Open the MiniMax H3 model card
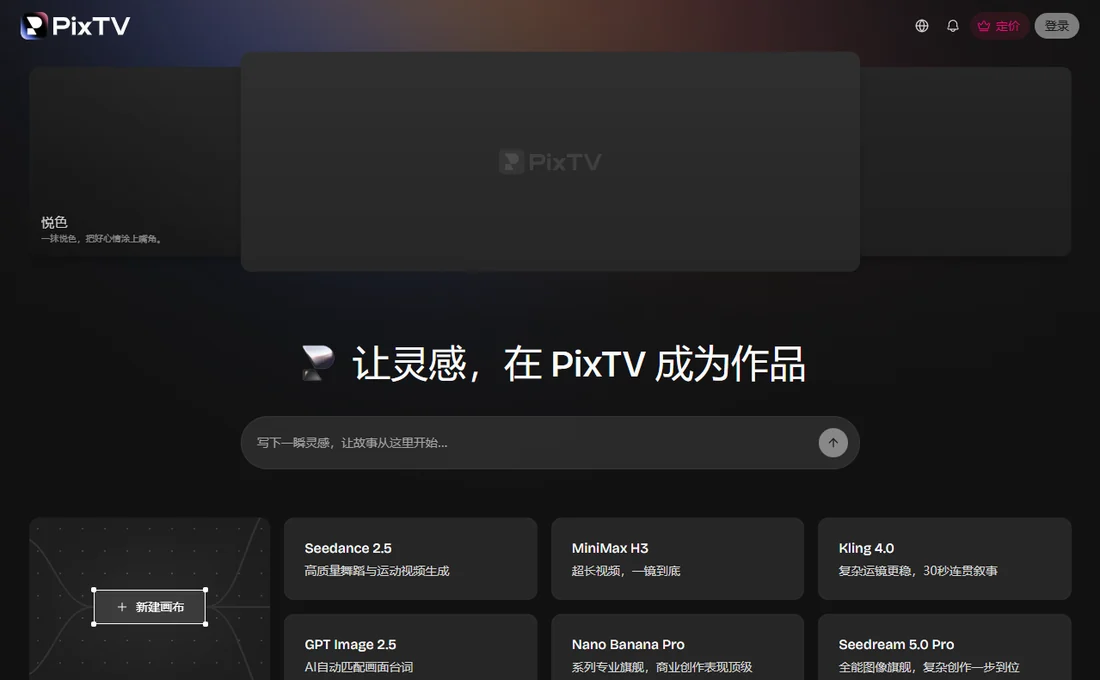 [x=677, y=559]
